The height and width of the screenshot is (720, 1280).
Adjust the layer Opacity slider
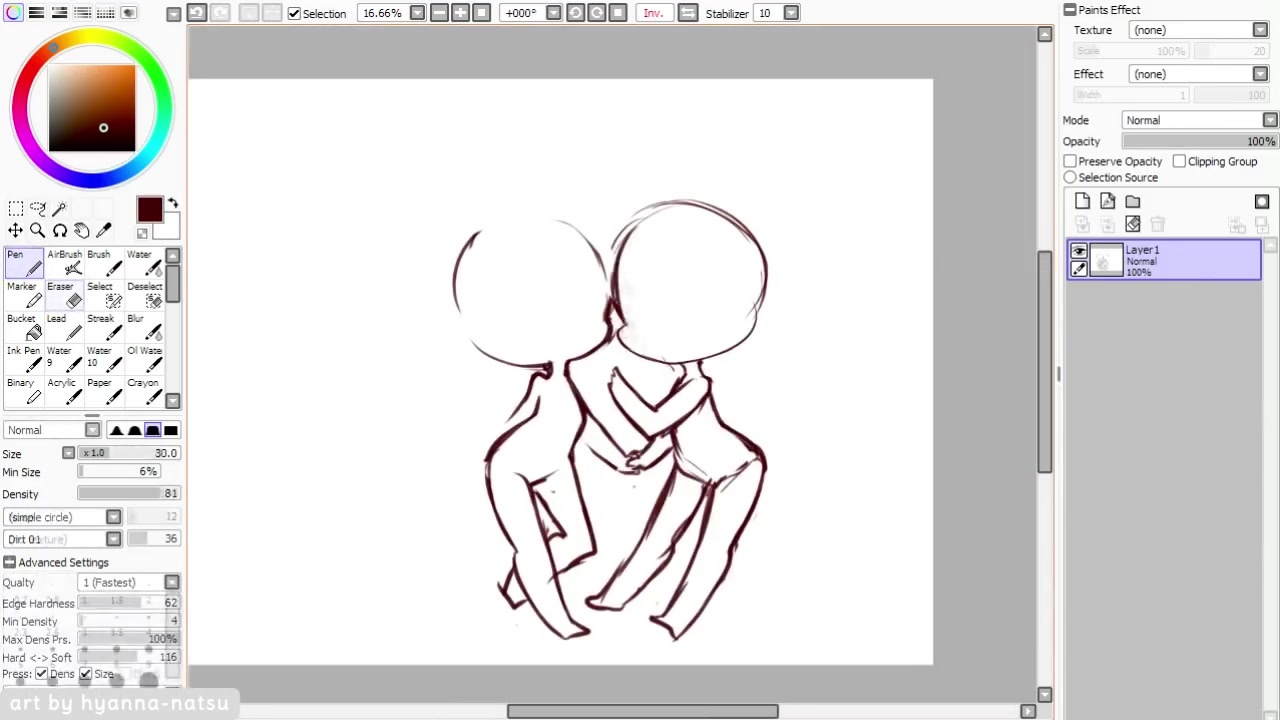tap(1200, 142)
